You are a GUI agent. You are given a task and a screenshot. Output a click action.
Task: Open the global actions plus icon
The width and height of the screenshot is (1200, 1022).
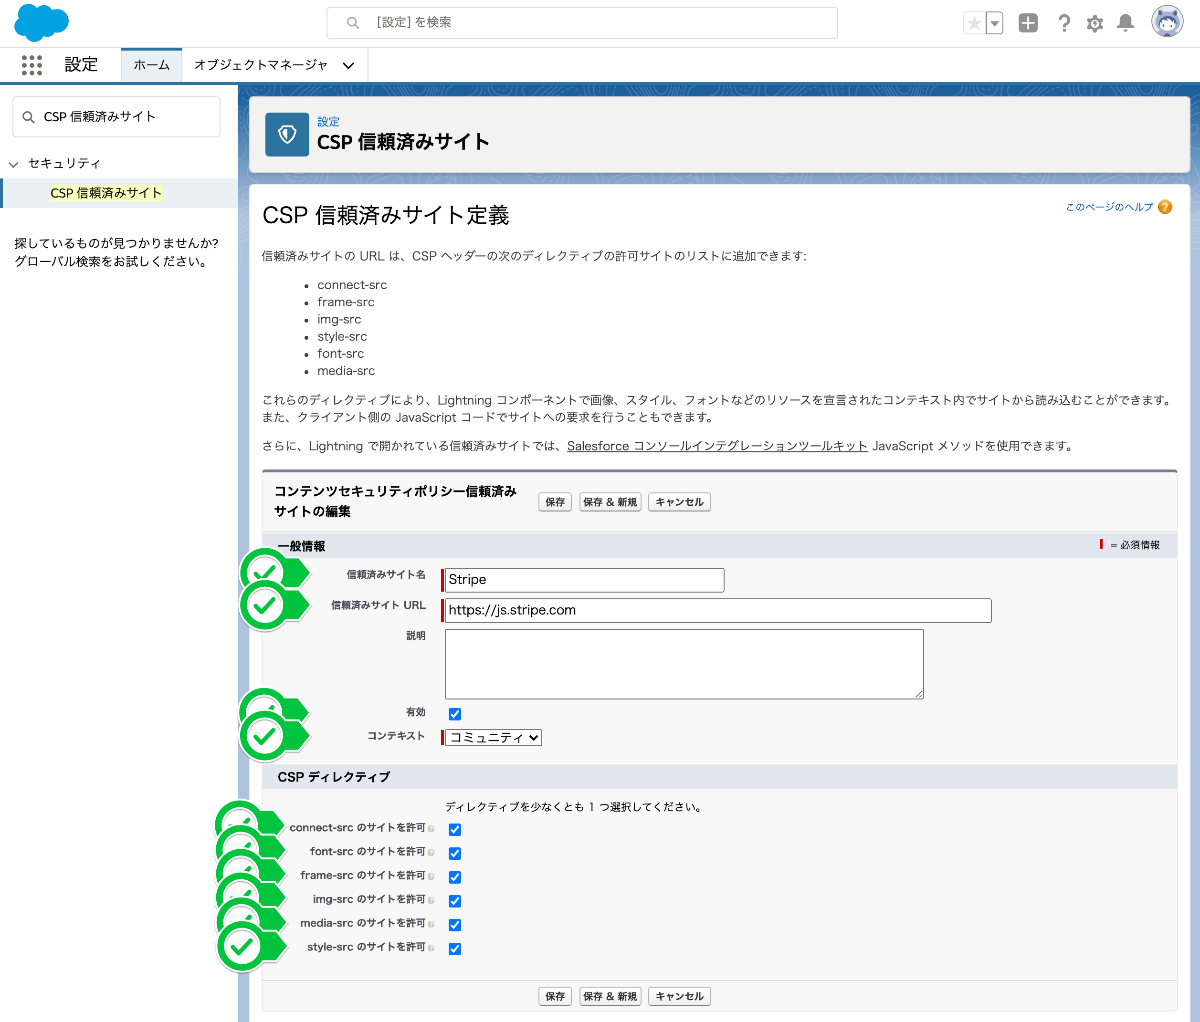point(1028,23)
